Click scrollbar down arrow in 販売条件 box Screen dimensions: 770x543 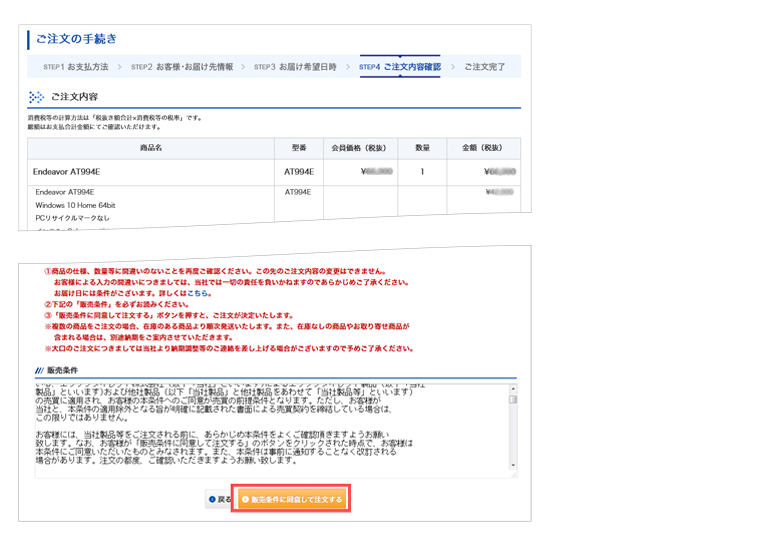(513, 465)
